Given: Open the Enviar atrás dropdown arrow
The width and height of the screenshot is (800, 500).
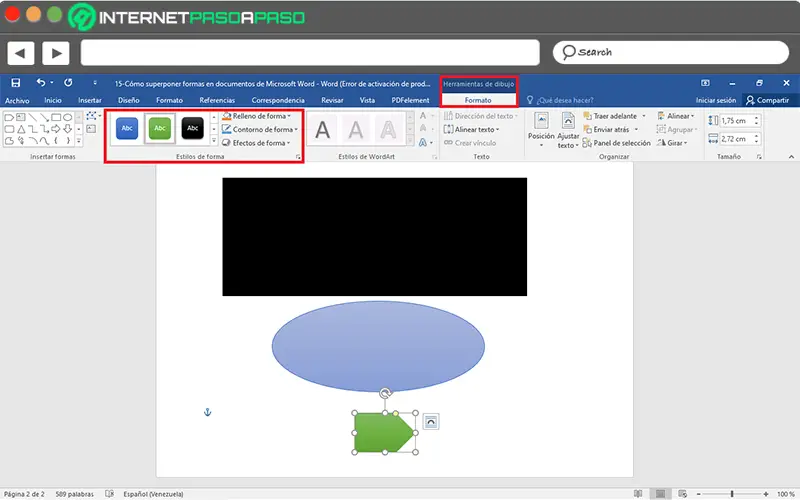Looking at the screenshot, I should click(x=636, y=130).
